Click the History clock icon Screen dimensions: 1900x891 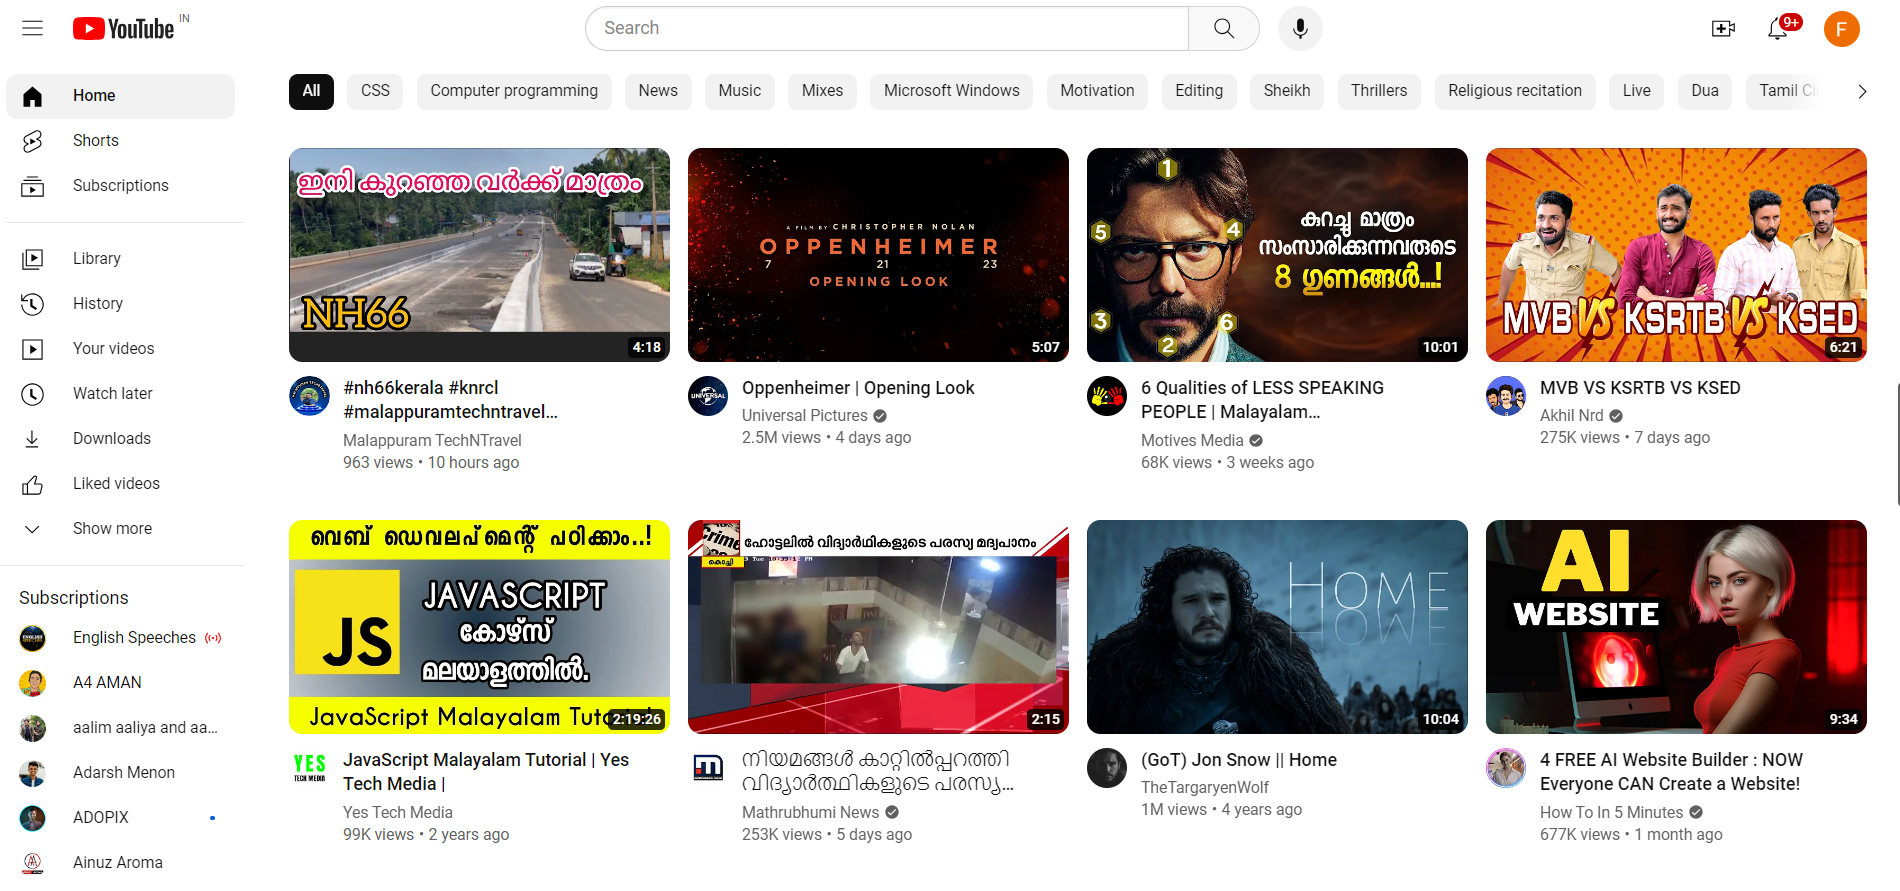point(33,304)
